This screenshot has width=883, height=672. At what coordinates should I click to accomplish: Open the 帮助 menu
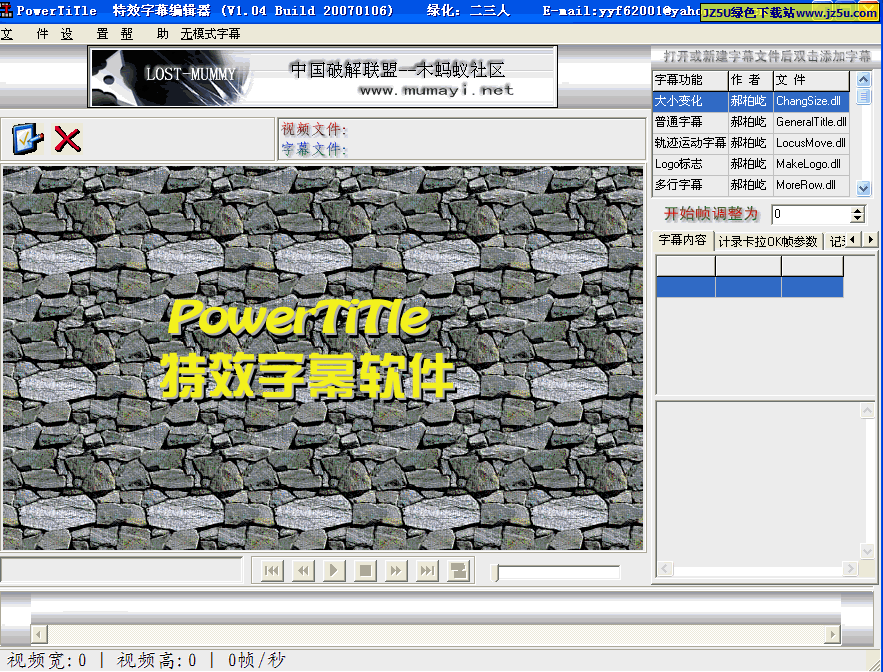[x=145, y=34]
